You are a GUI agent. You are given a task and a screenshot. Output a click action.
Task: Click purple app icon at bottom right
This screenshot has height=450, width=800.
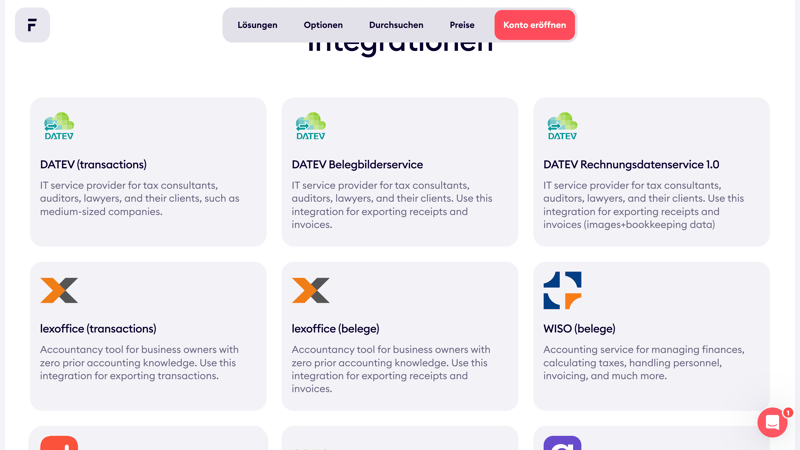[562, 443]
